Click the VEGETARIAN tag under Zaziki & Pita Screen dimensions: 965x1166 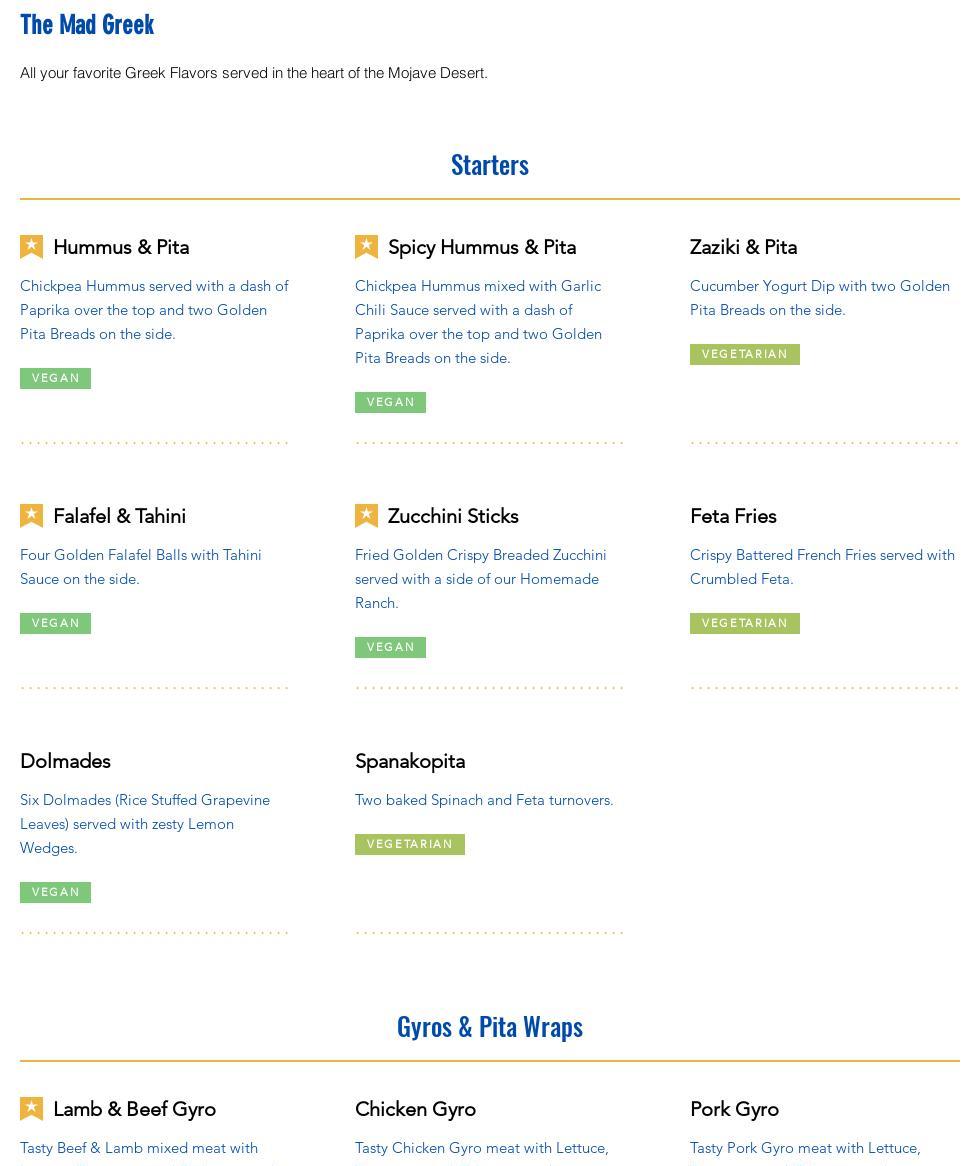(x=744, y=354)
